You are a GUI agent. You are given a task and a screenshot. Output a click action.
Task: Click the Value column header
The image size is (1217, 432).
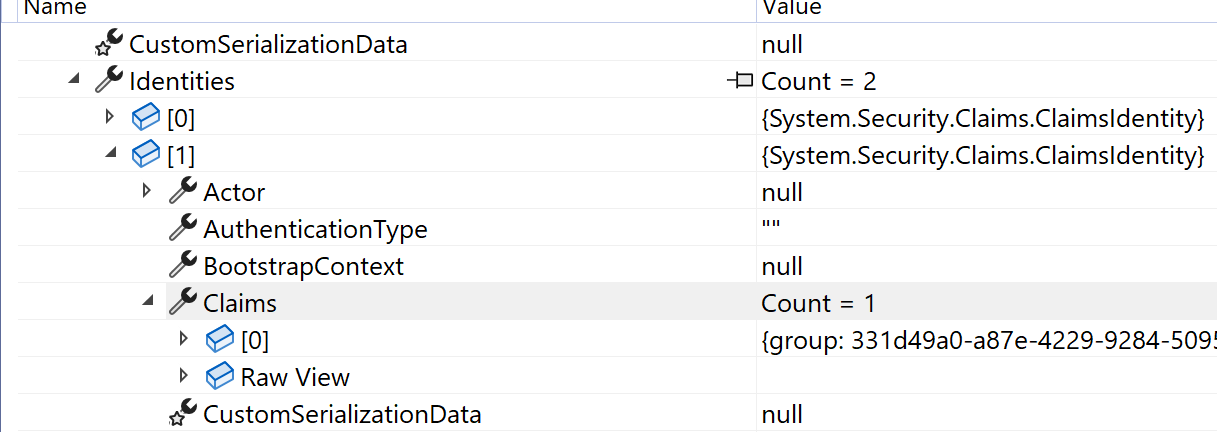pos(793,8)
